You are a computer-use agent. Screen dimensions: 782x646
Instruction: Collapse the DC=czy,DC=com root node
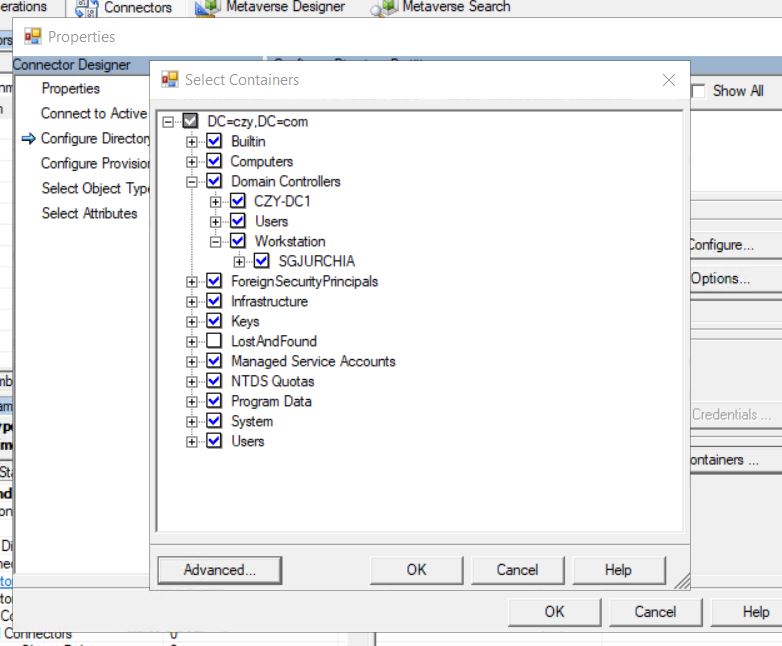tap(169, 122)
